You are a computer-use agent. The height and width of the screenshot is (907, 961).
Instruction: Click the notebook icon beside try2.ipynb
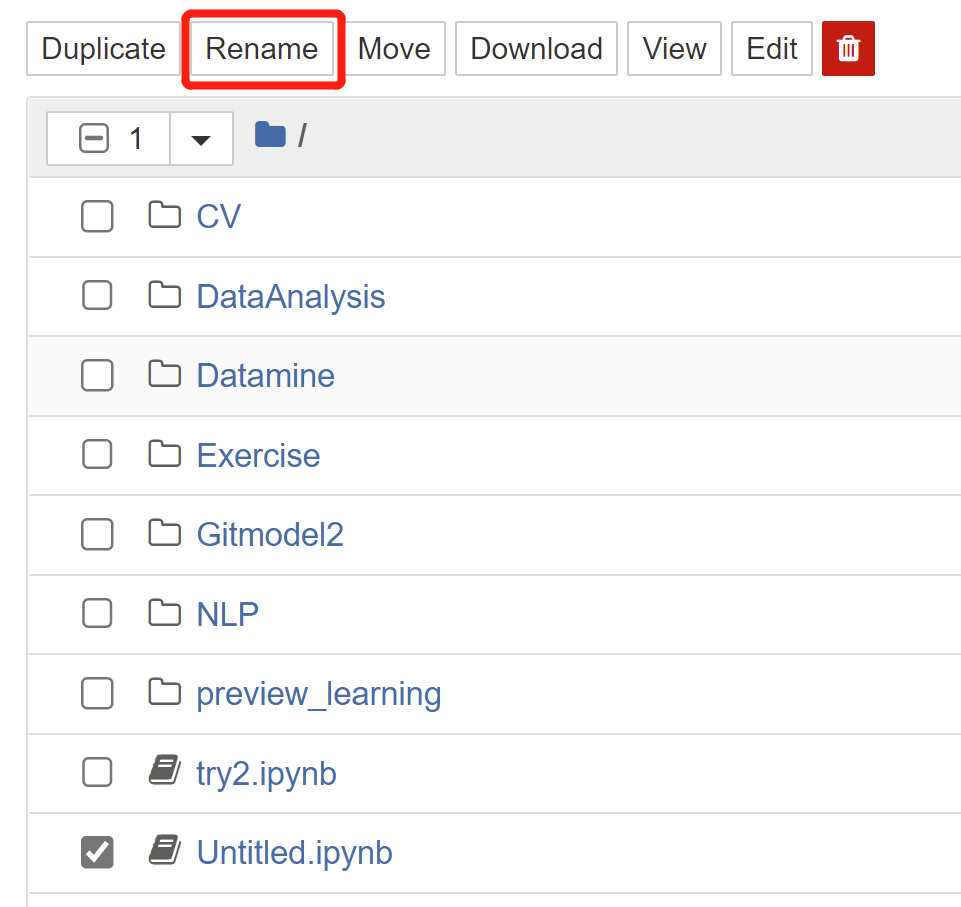coord(164,771)
